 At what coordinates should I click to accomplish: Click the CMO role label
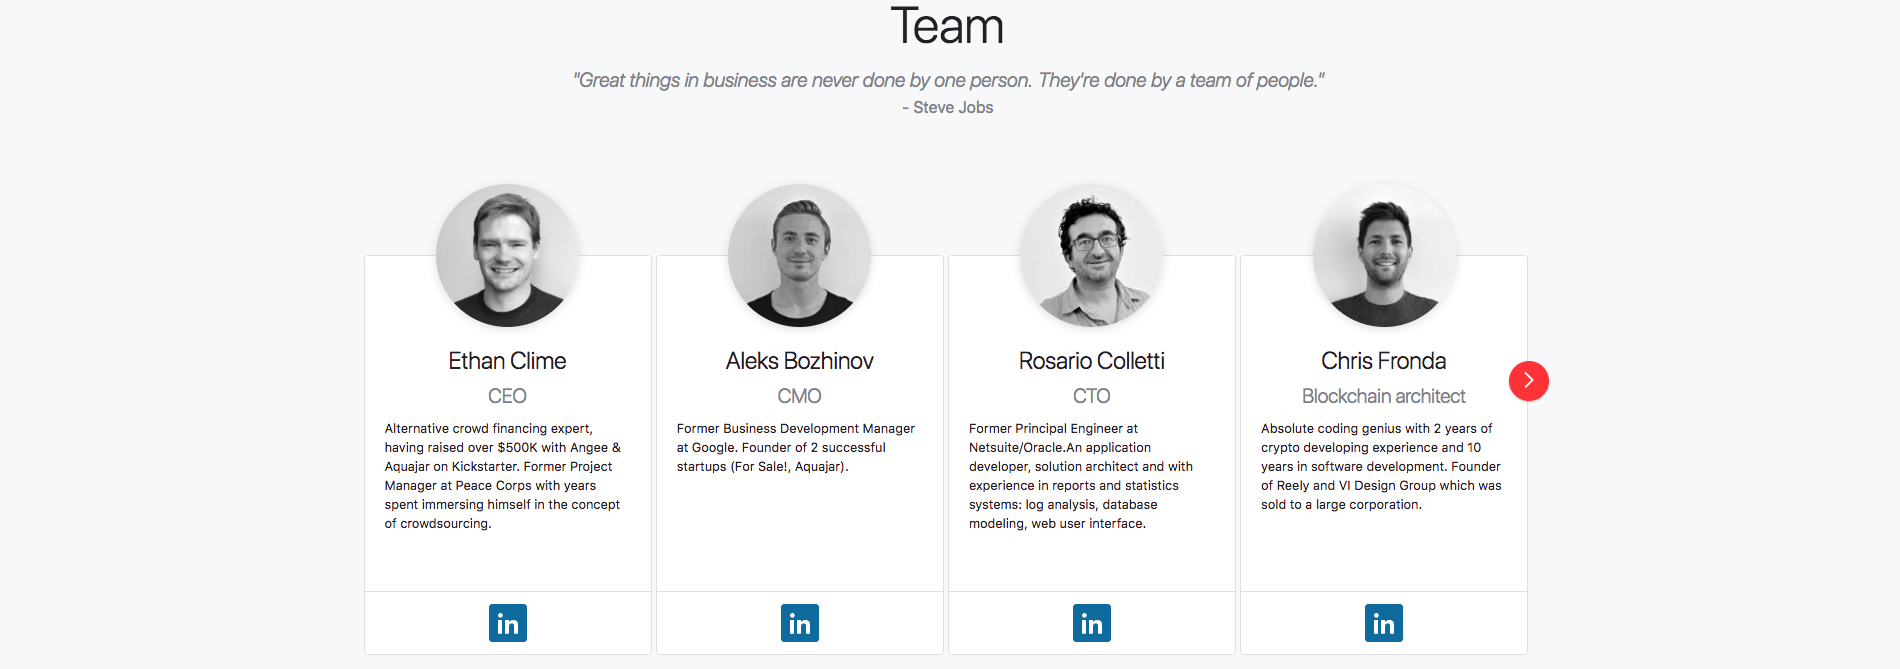click(x=799, y=396)
